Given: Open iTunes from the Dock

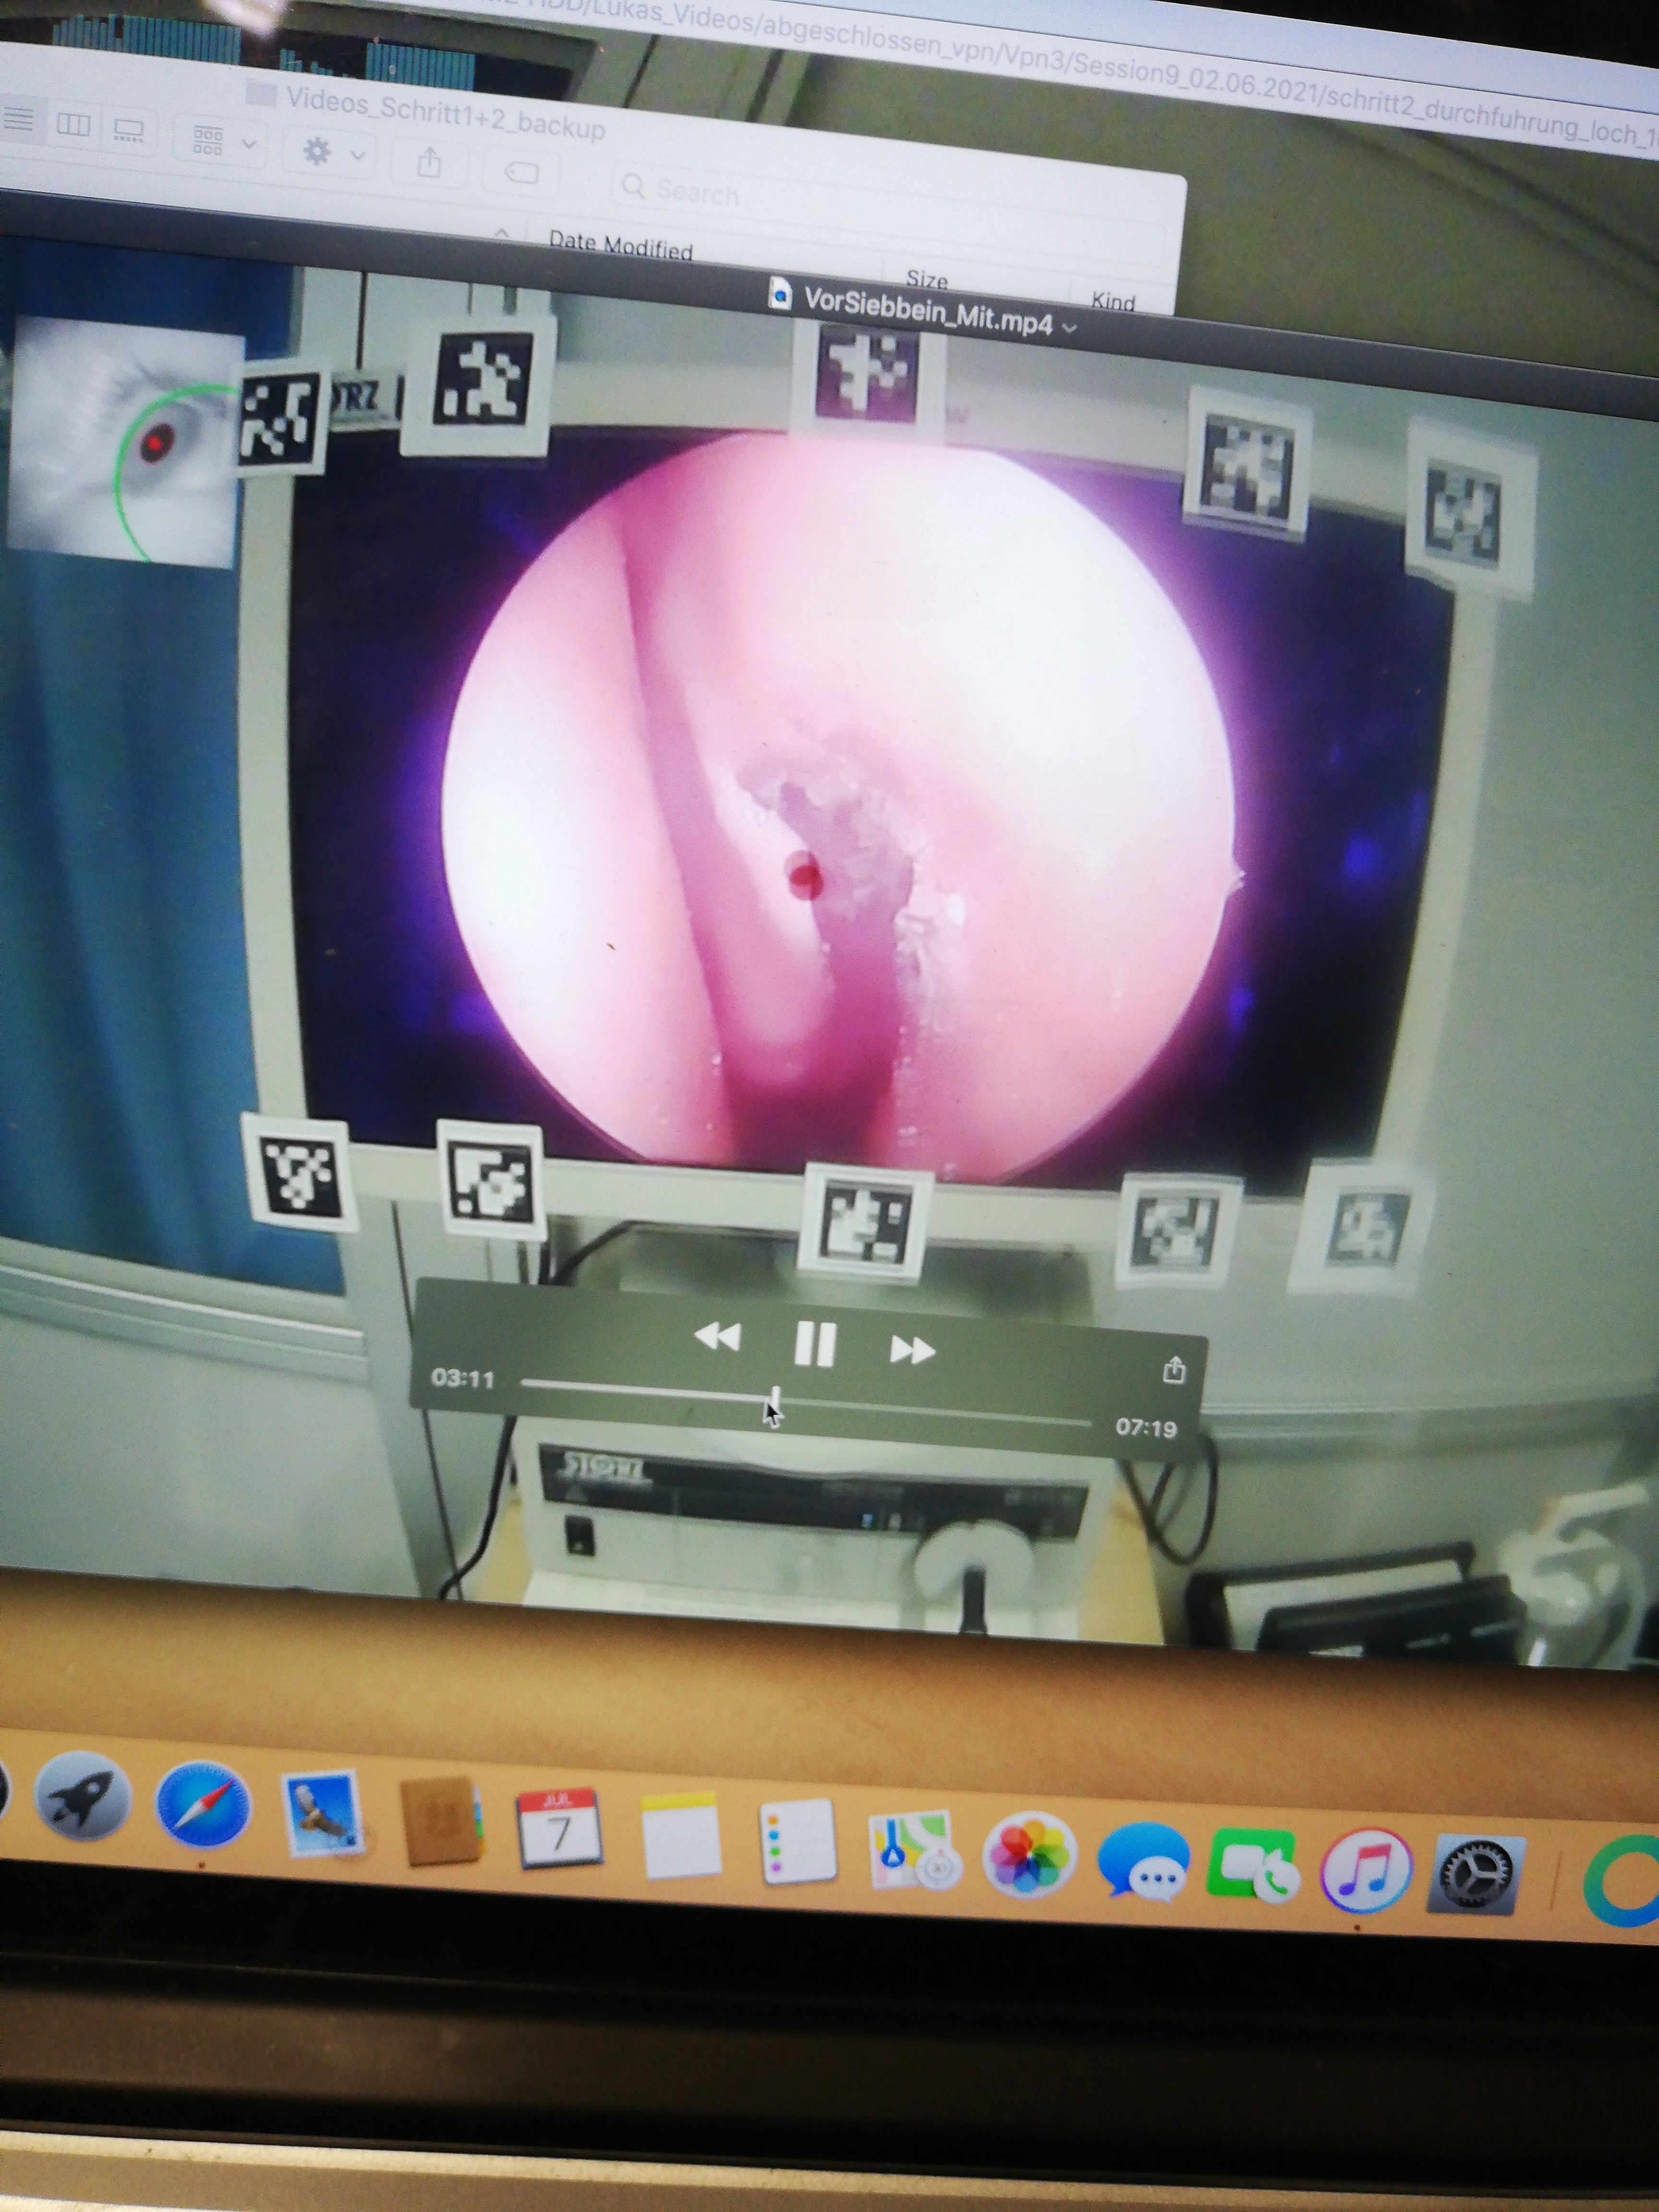Looking at the screenshot, I should 1366,1871.
